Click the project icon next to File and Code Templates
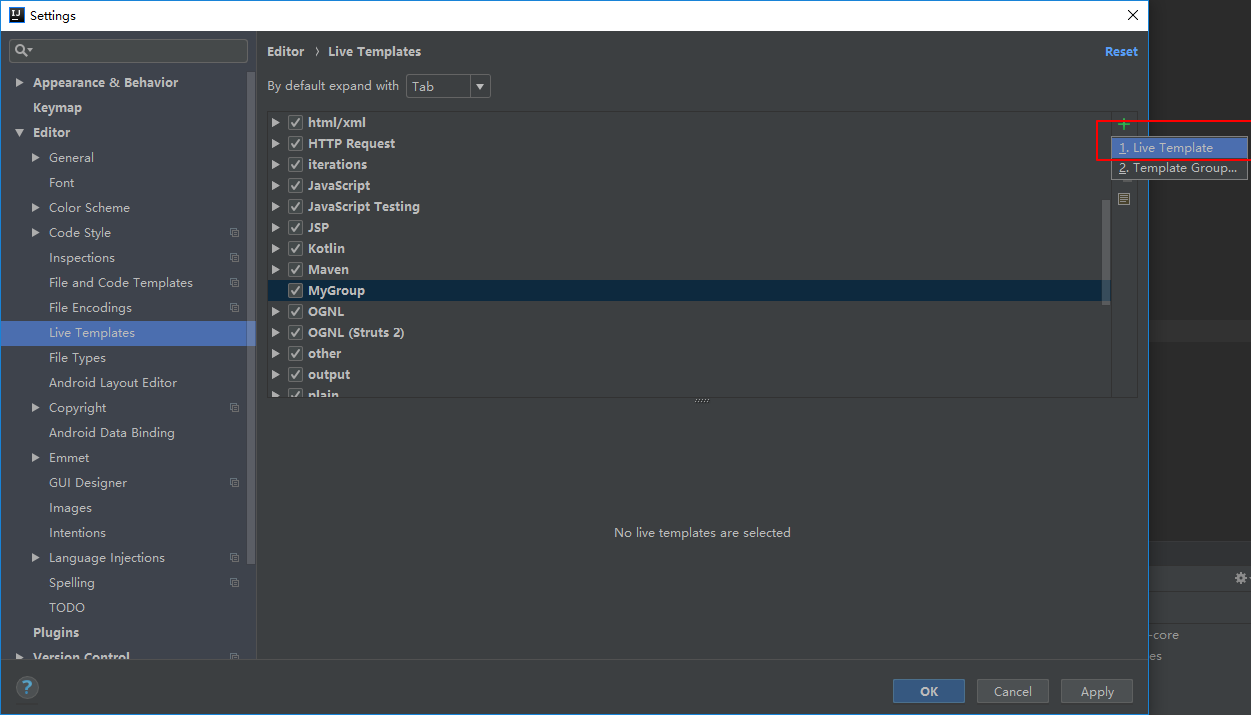1251x715 pixels. click(x=234, y=283)
